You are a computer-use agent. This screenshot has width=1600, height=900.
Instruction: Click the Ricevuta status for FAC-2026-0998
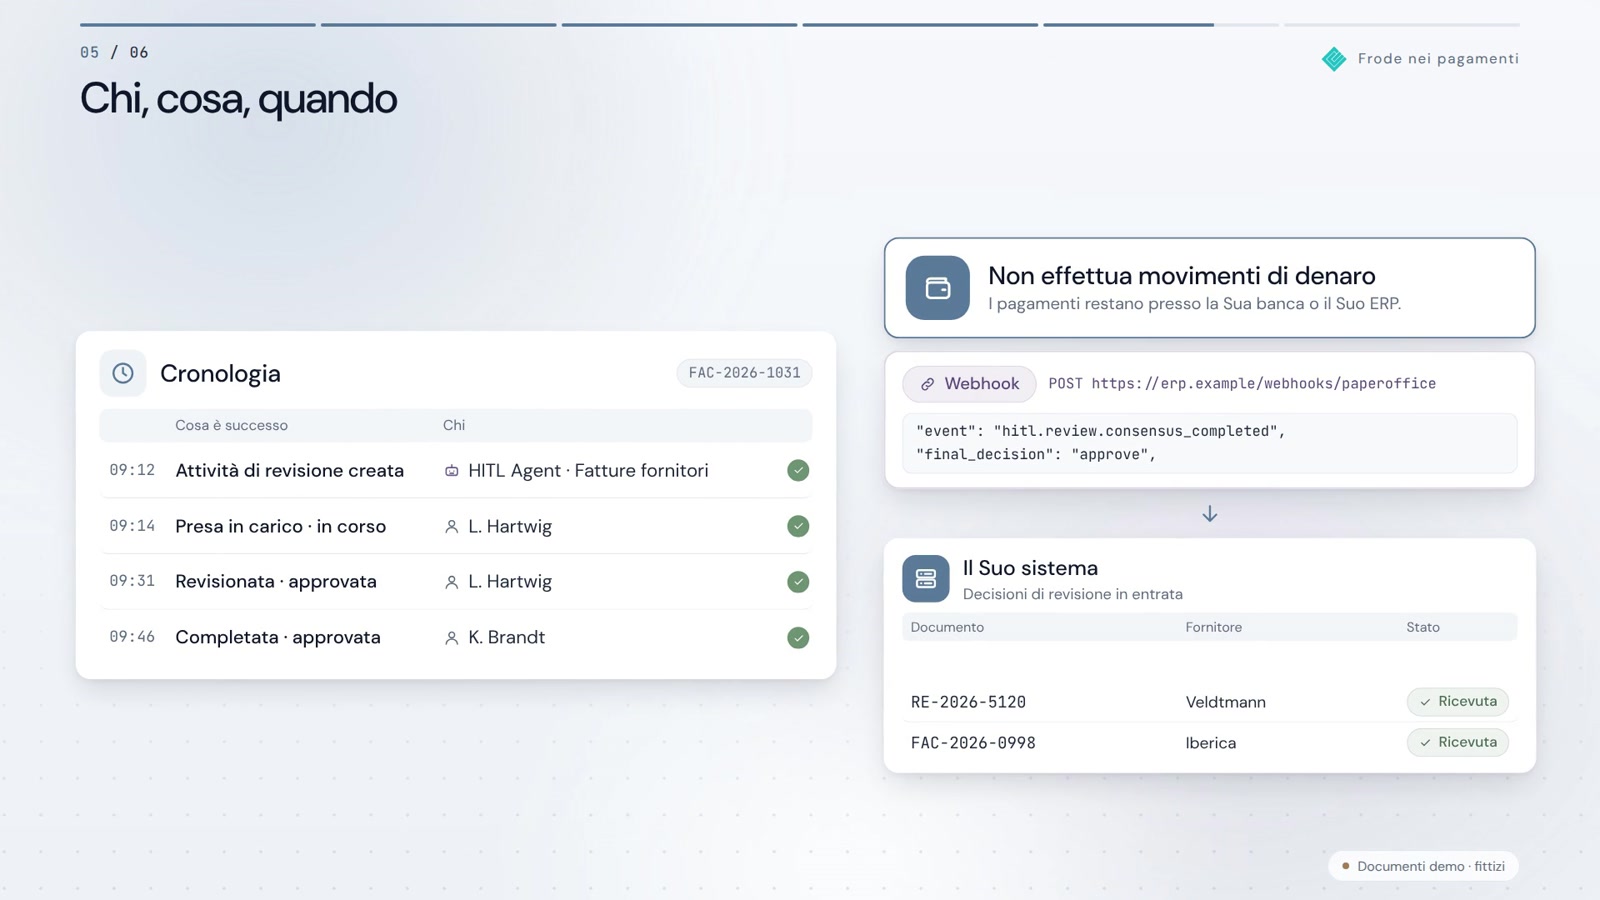click(1458, 743)
